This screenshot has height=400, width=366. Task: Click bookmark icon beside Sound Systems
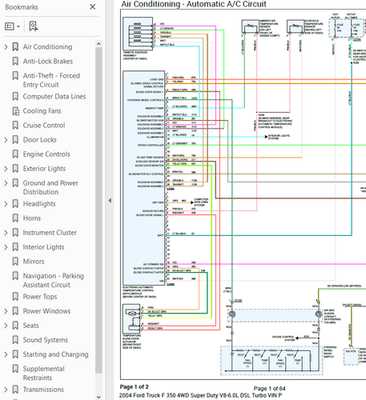pos(15,340)
